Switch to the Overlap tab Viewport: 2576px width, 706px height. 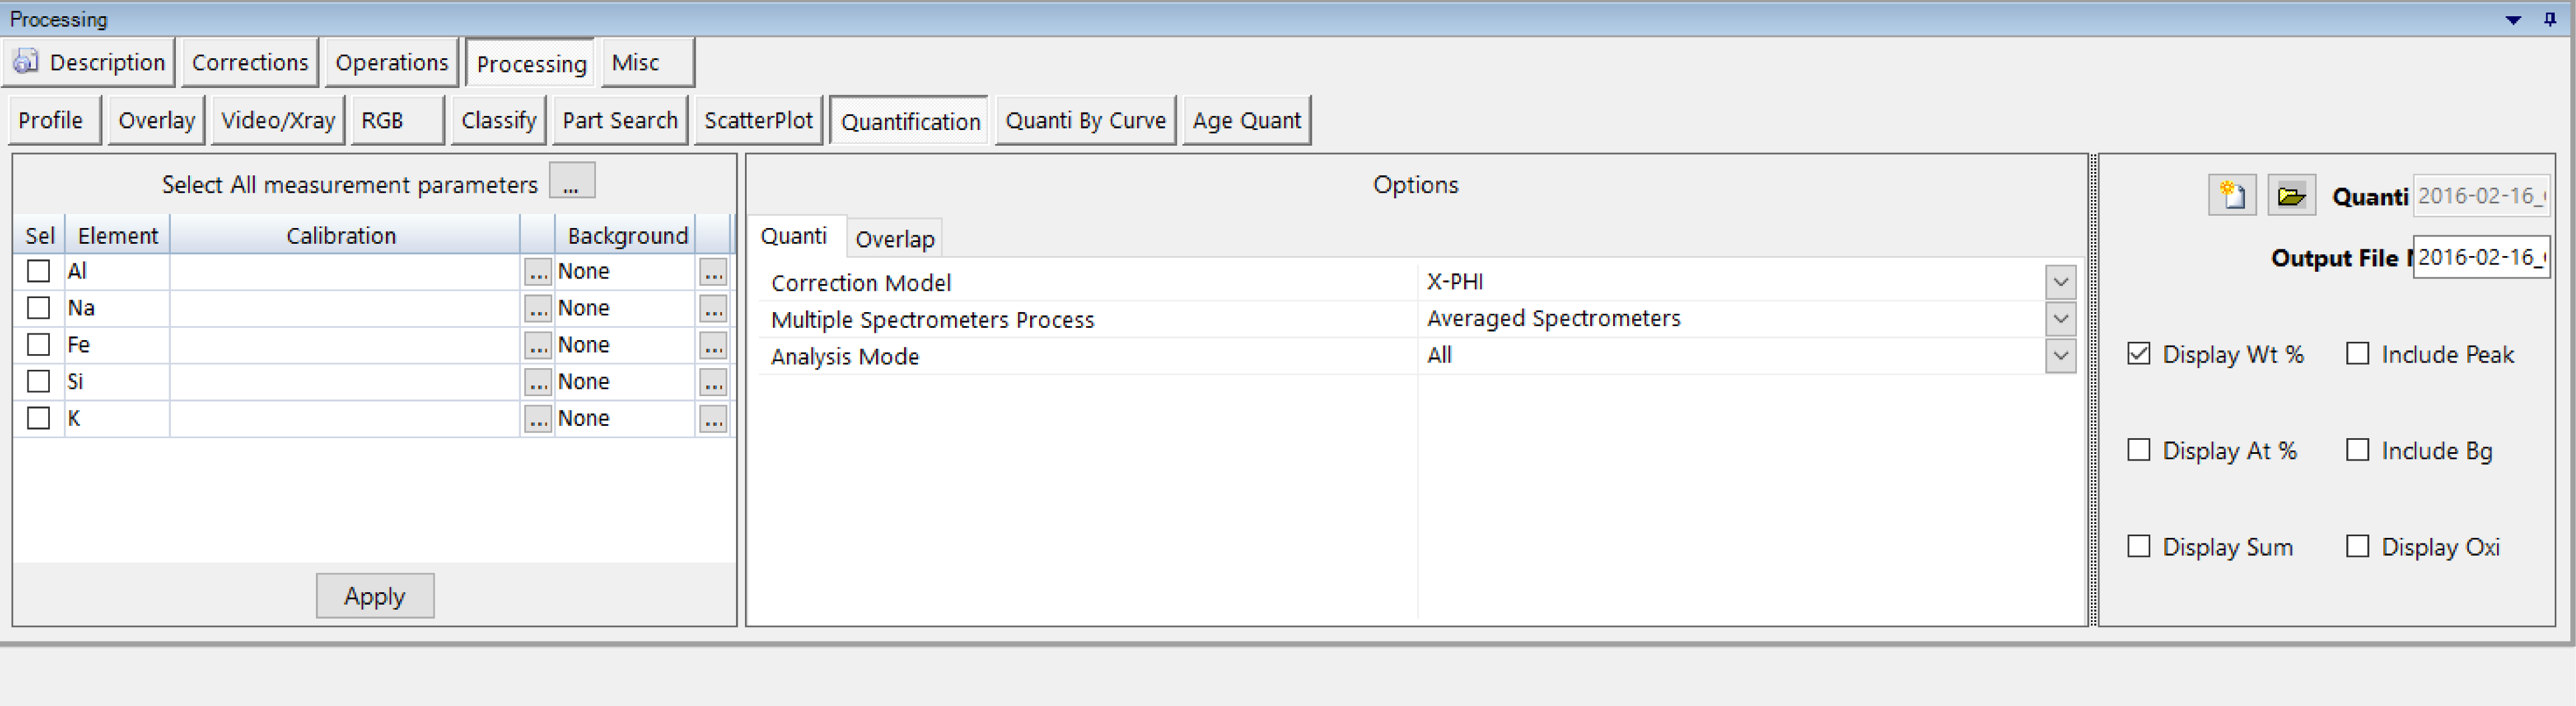tap(894, 239)
